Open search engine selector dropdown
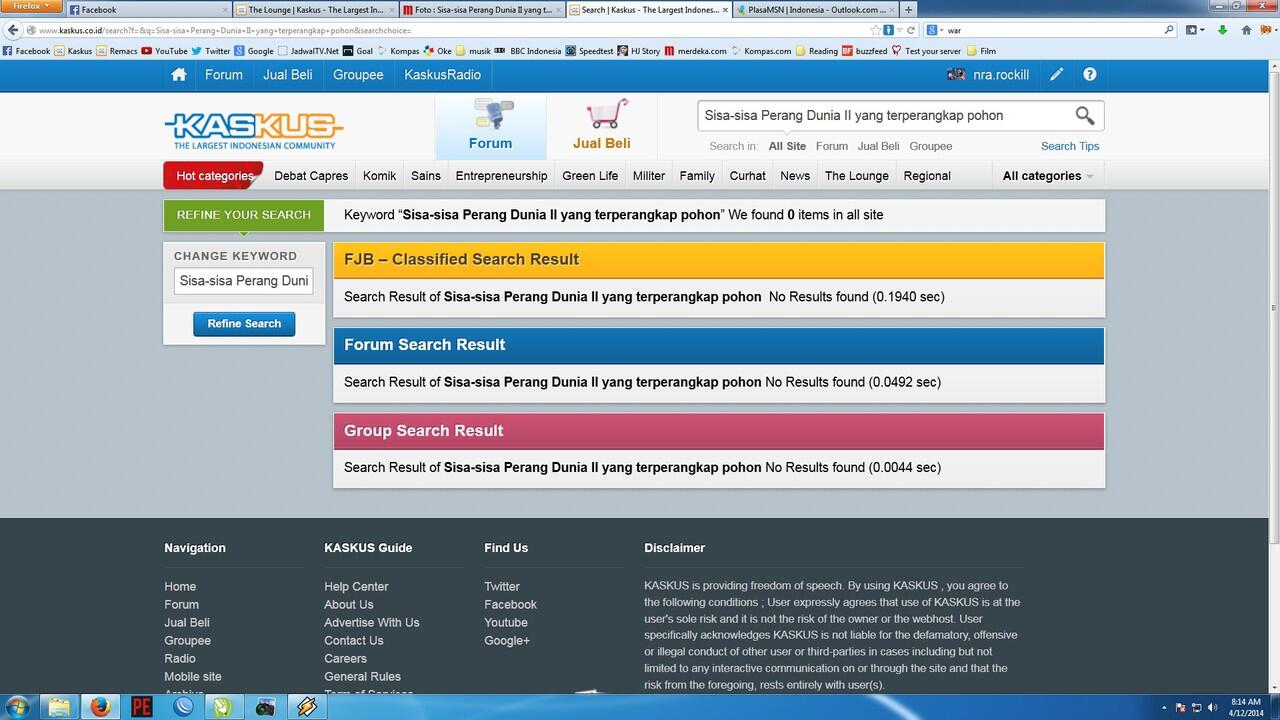The width and height of the screenshot is (1280, 720). click(935, 30)
